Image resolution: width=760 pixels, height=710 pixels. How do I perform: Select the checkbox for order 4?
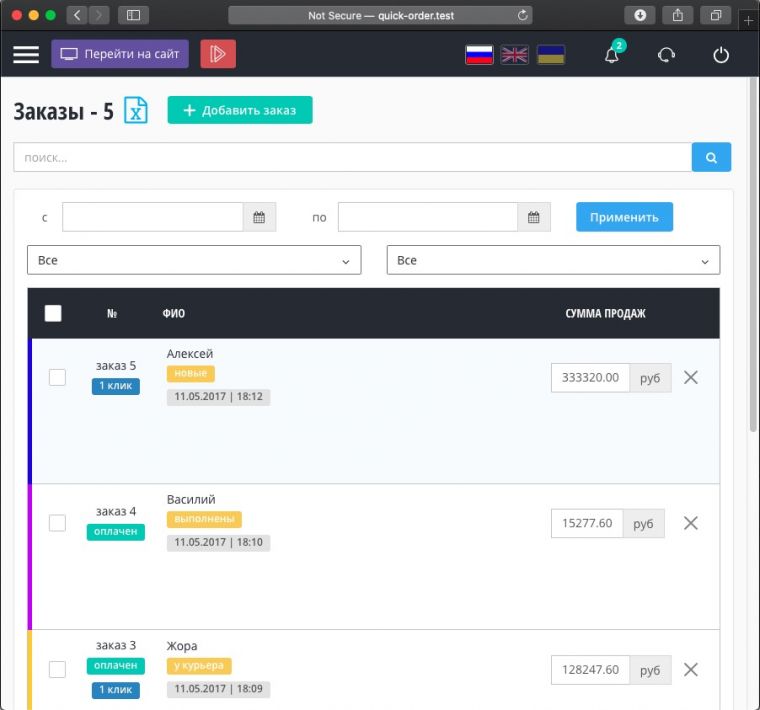click(x=58, y=523)
